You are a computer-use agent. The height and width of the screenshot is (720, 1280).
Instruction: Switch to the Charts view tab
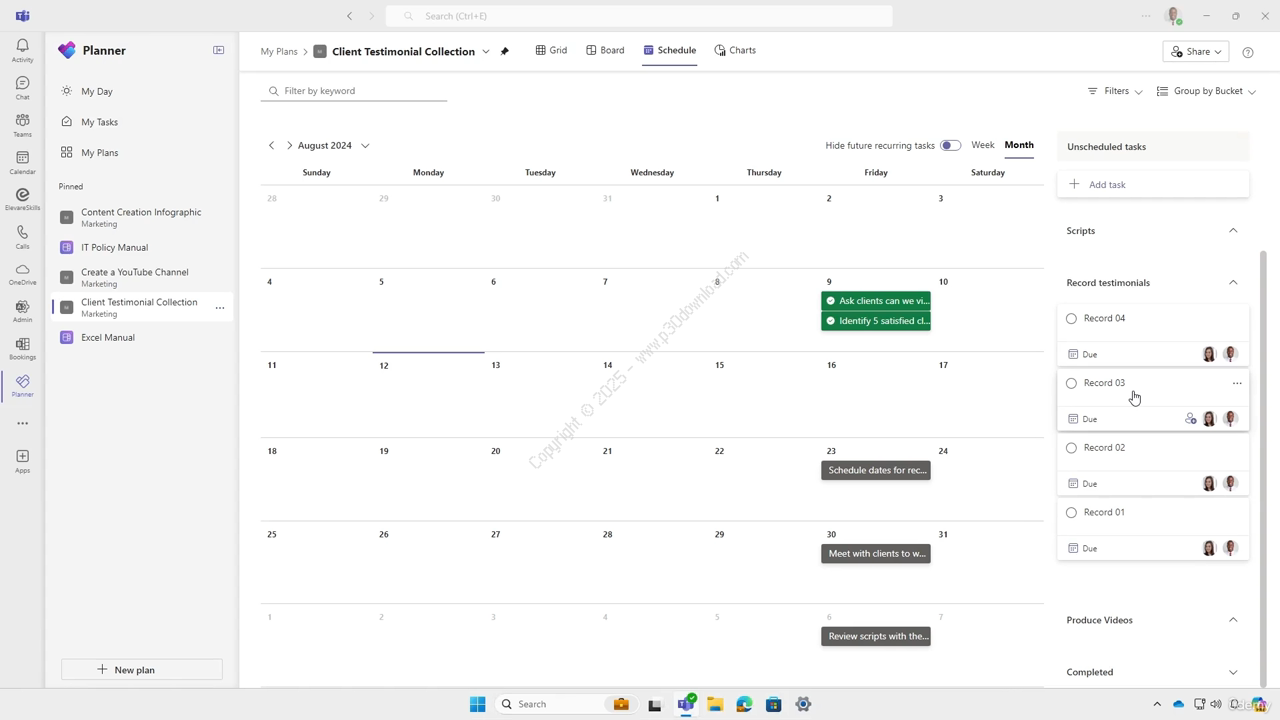click(735, 50)
